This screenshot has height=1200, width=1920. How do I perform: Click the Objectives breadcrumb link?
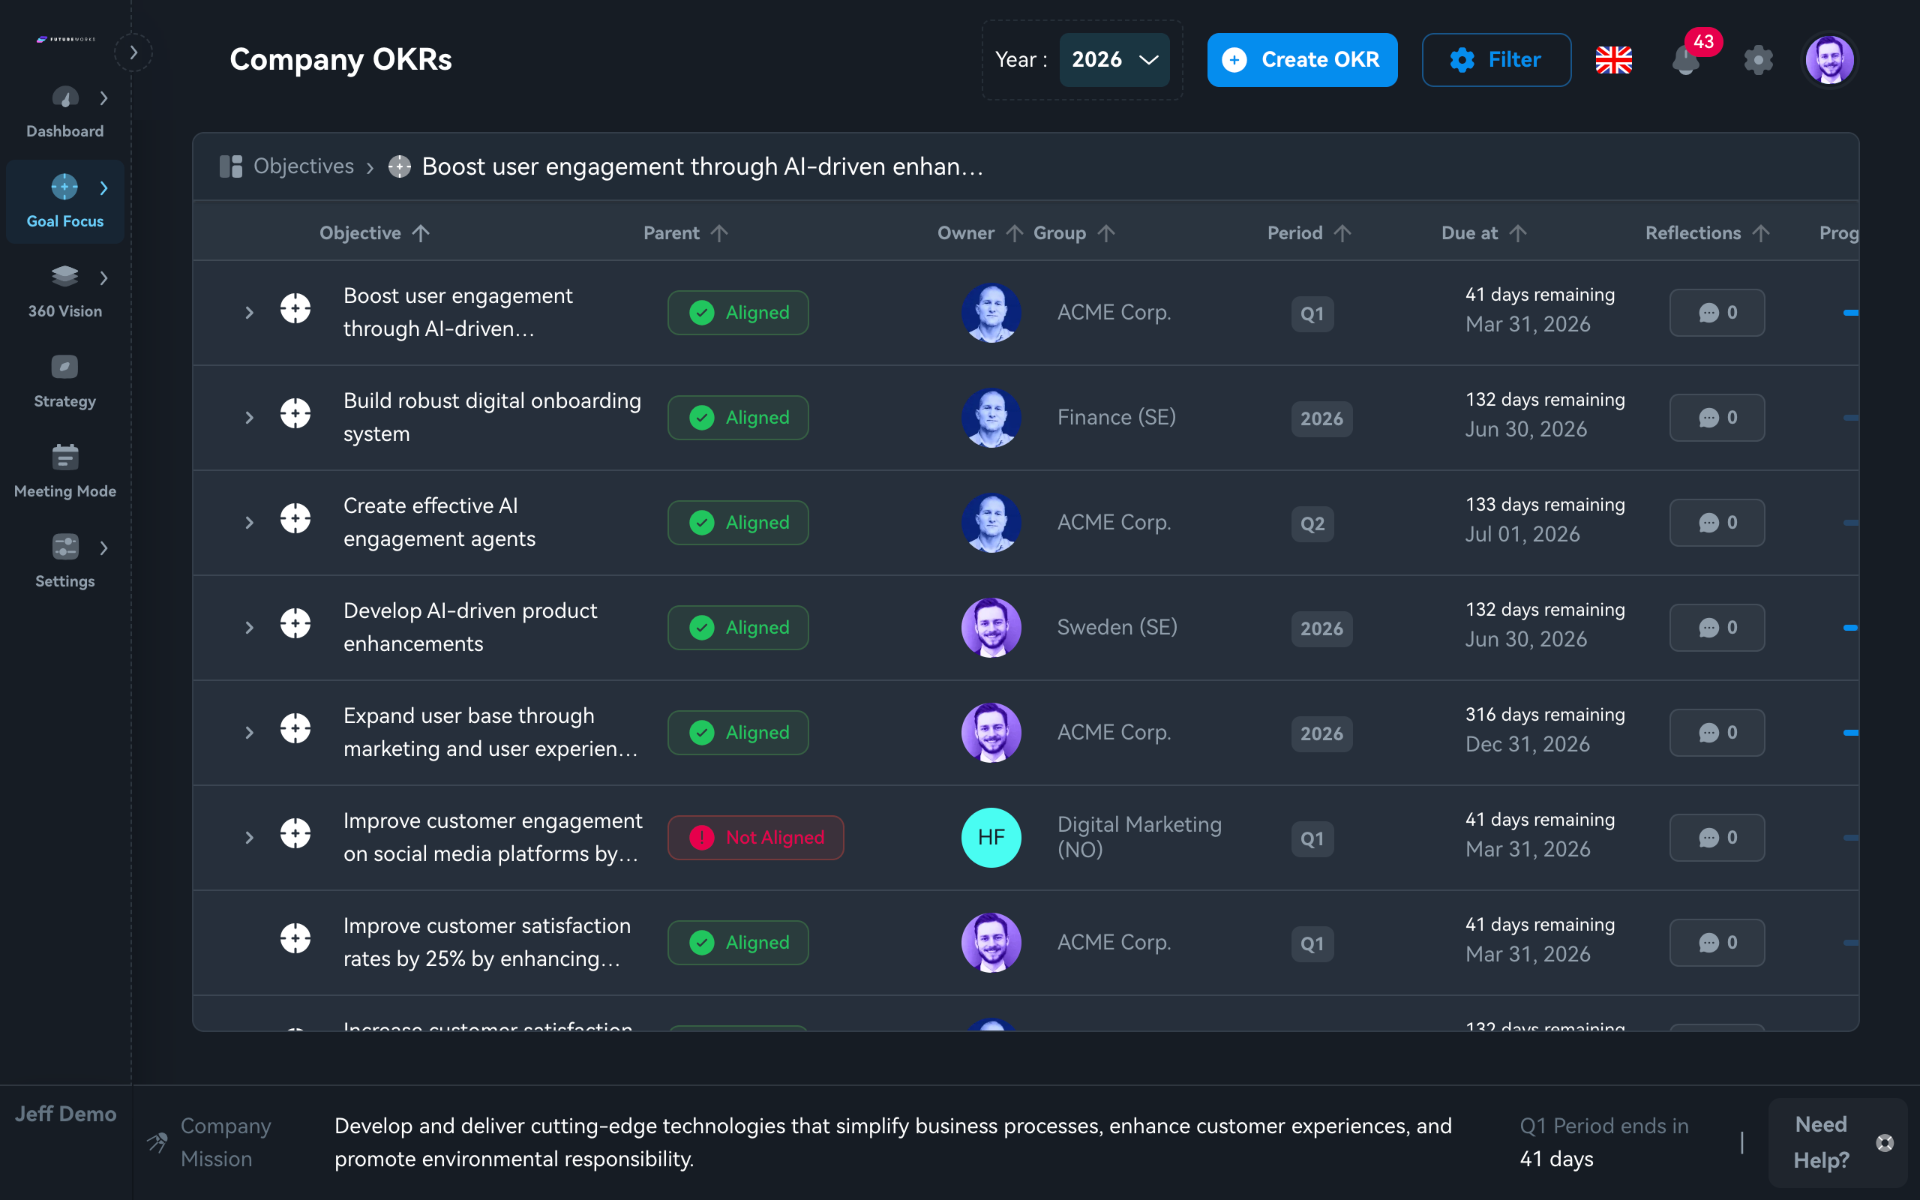303,166
